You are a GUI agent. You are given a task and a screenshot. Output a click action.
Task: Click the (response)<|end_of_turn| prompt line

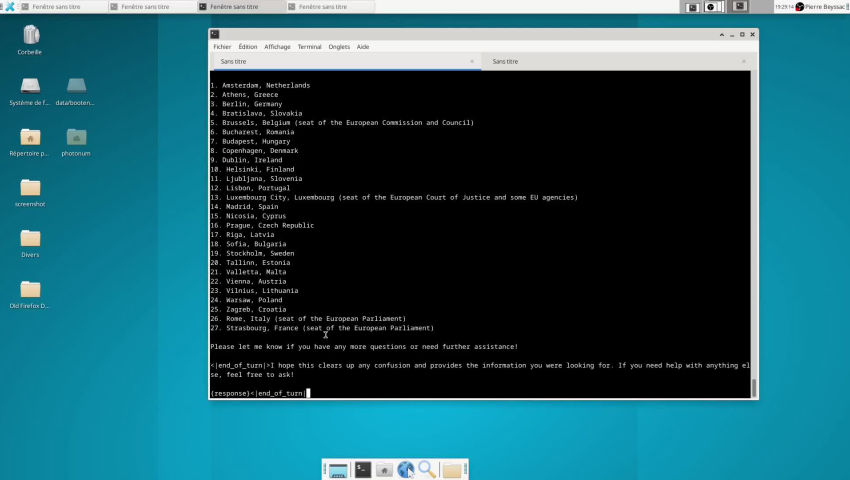pos(257,393)
